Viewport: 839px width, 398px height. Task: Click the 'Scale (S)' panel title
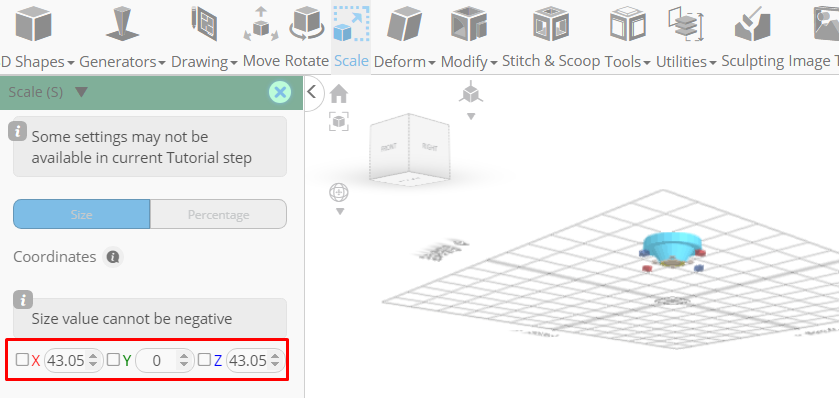coord(36,93)
